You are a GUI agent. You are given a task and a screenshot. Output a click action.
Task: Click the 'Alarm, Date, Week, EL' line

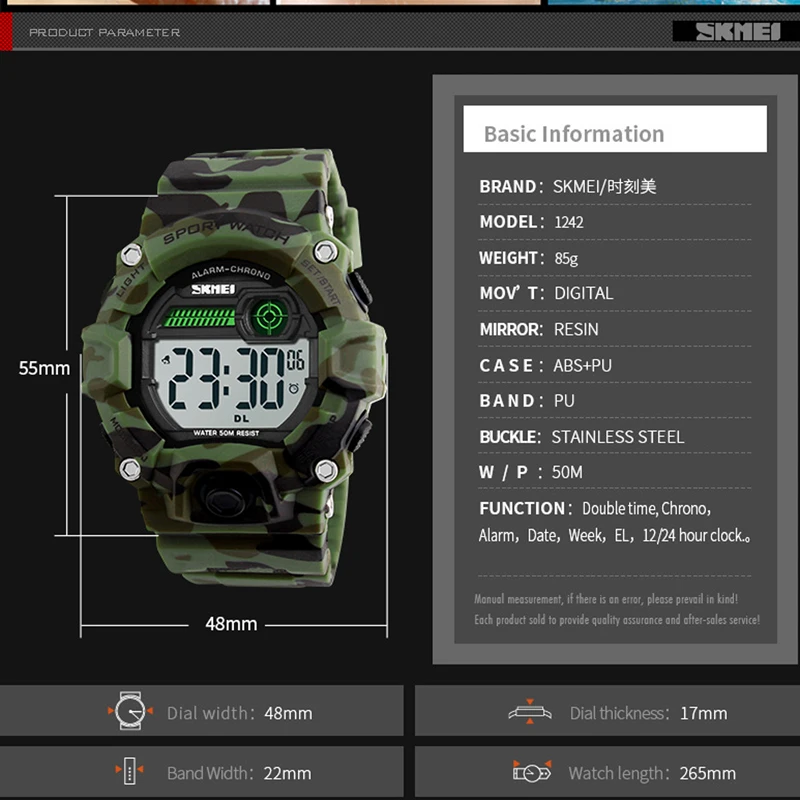614,535
